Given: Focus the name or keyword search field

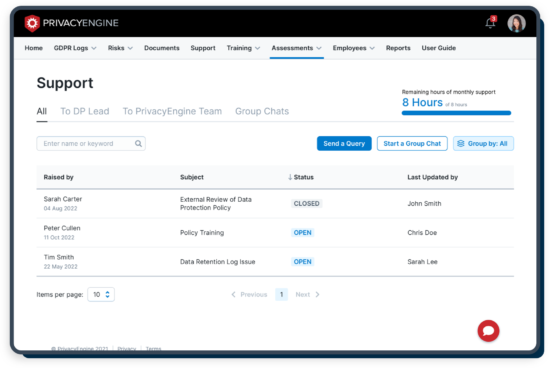Looking at the screenshot, I should [x=91, y=143].
